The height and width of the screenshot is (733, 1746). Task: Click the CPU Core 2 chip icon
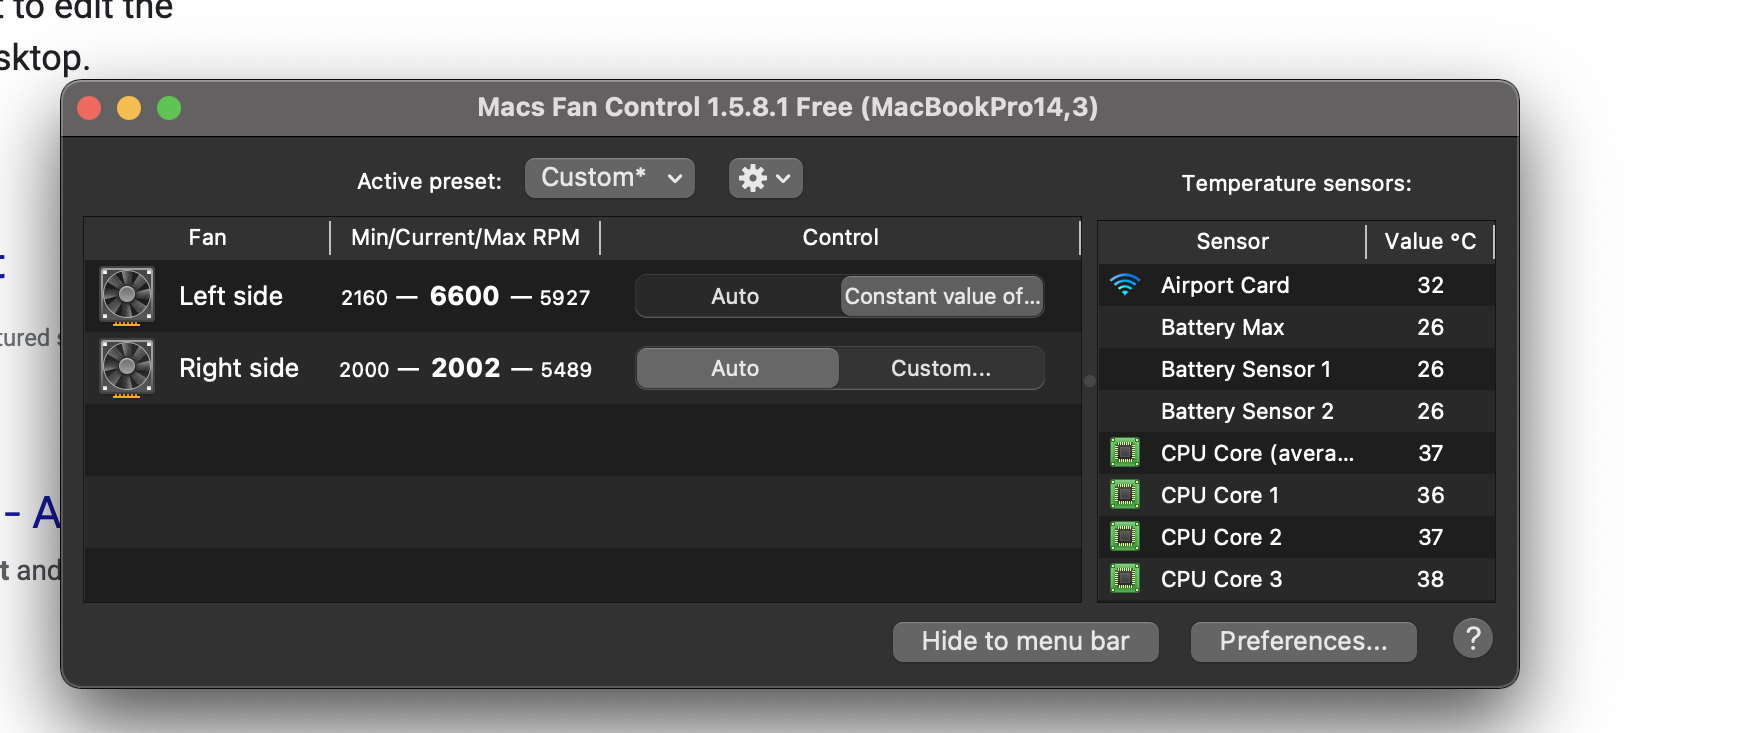tap(1125, 537)
